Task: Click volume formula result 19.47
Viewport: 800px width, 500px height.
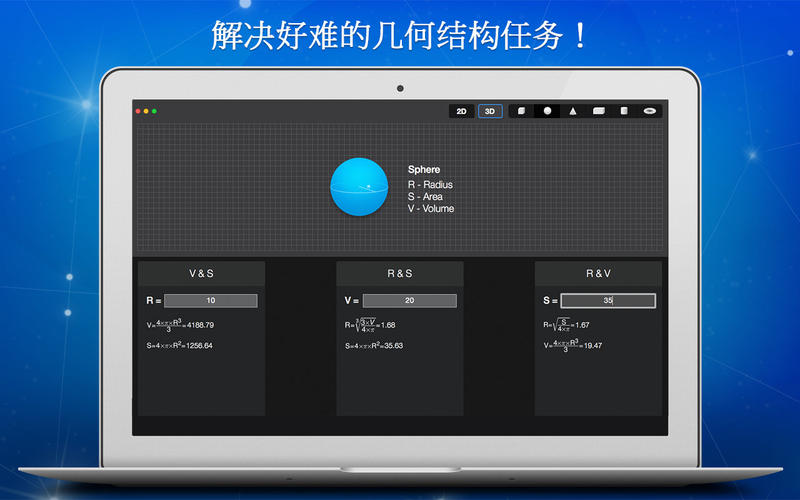Action: pos(593,345)
